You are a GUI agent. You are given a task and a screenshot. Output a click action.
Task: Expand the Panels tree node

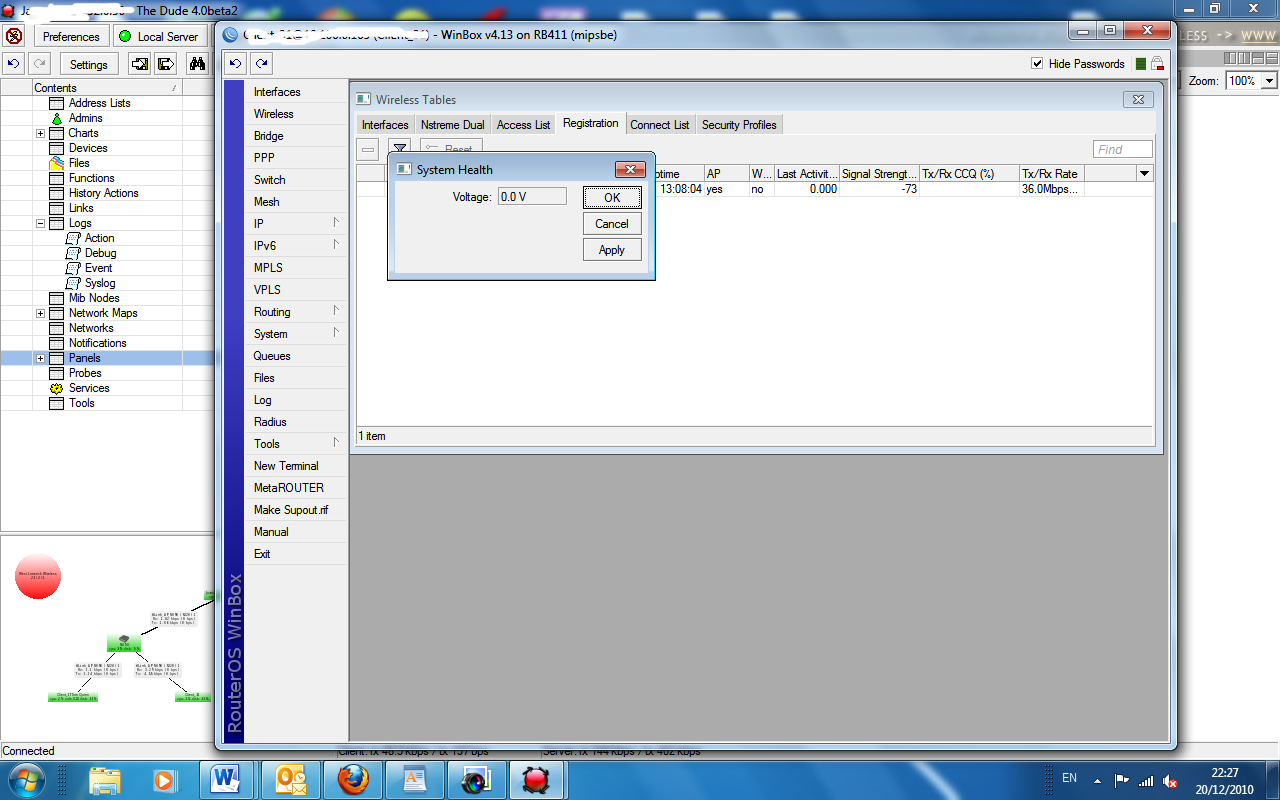40,358
